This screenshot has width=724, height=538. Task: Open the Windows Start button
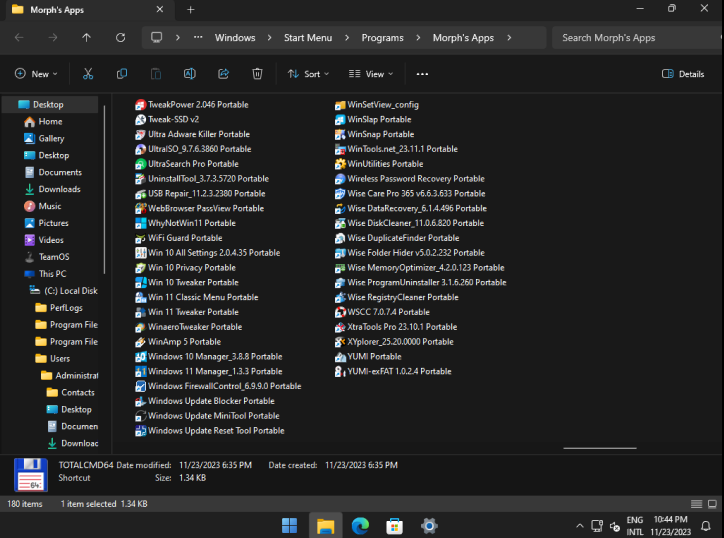pos(290,526)
